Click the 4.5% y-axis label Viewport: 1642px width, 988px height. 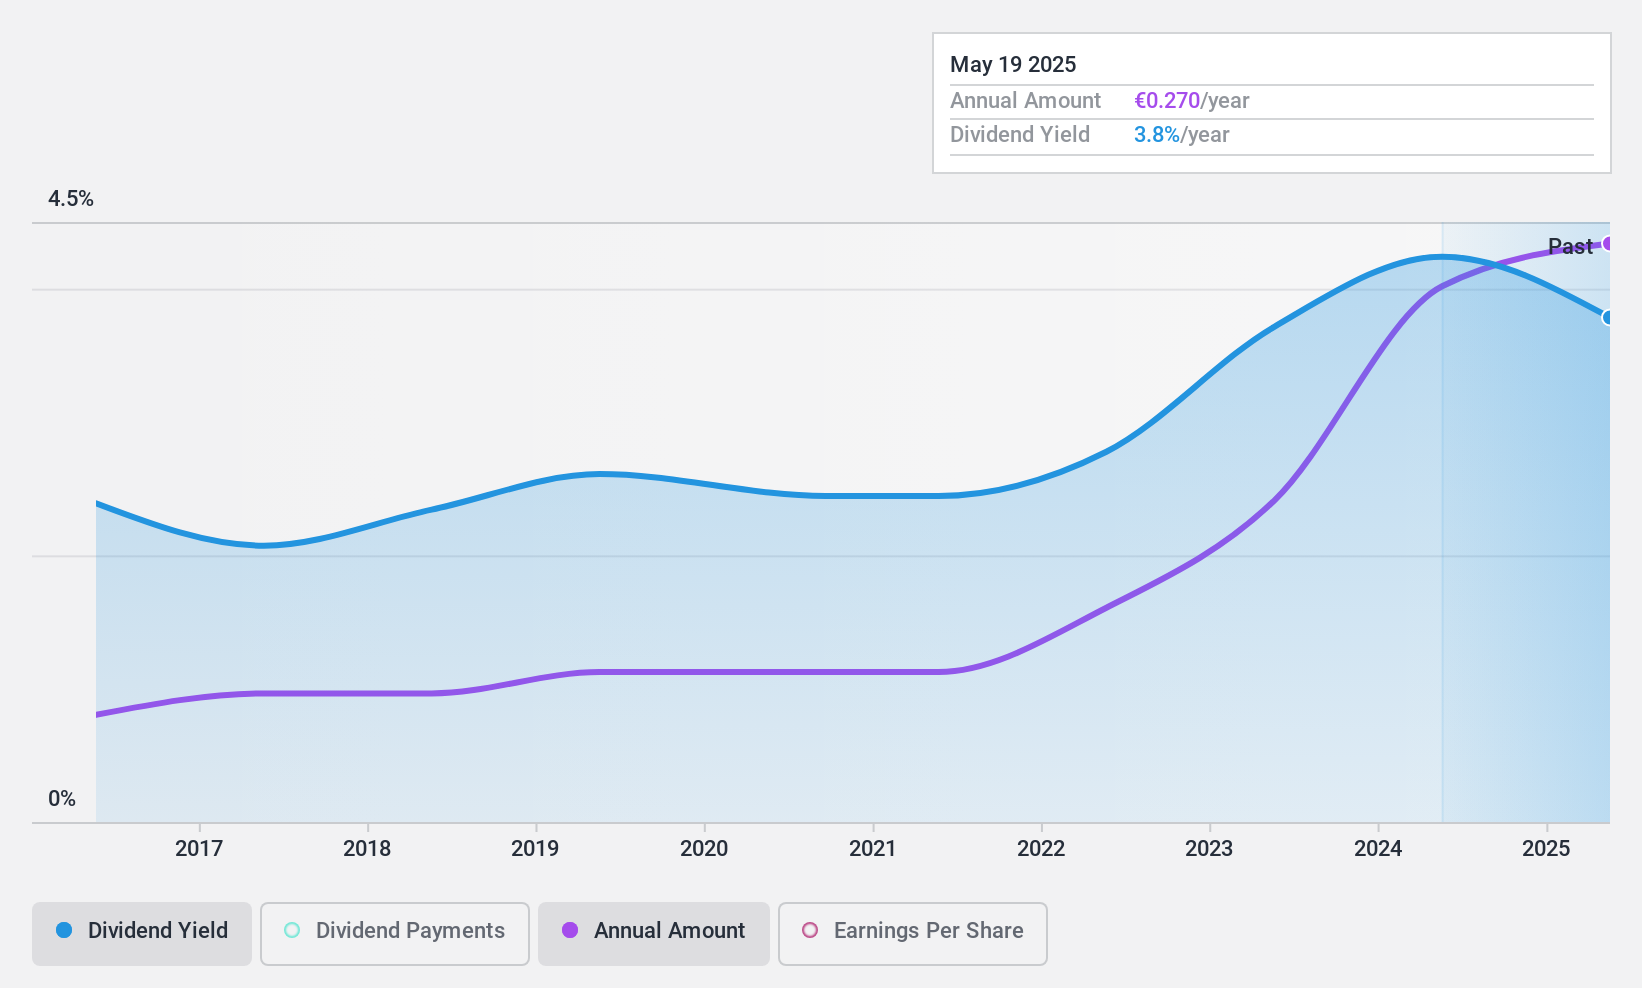(x=71, y=199)
